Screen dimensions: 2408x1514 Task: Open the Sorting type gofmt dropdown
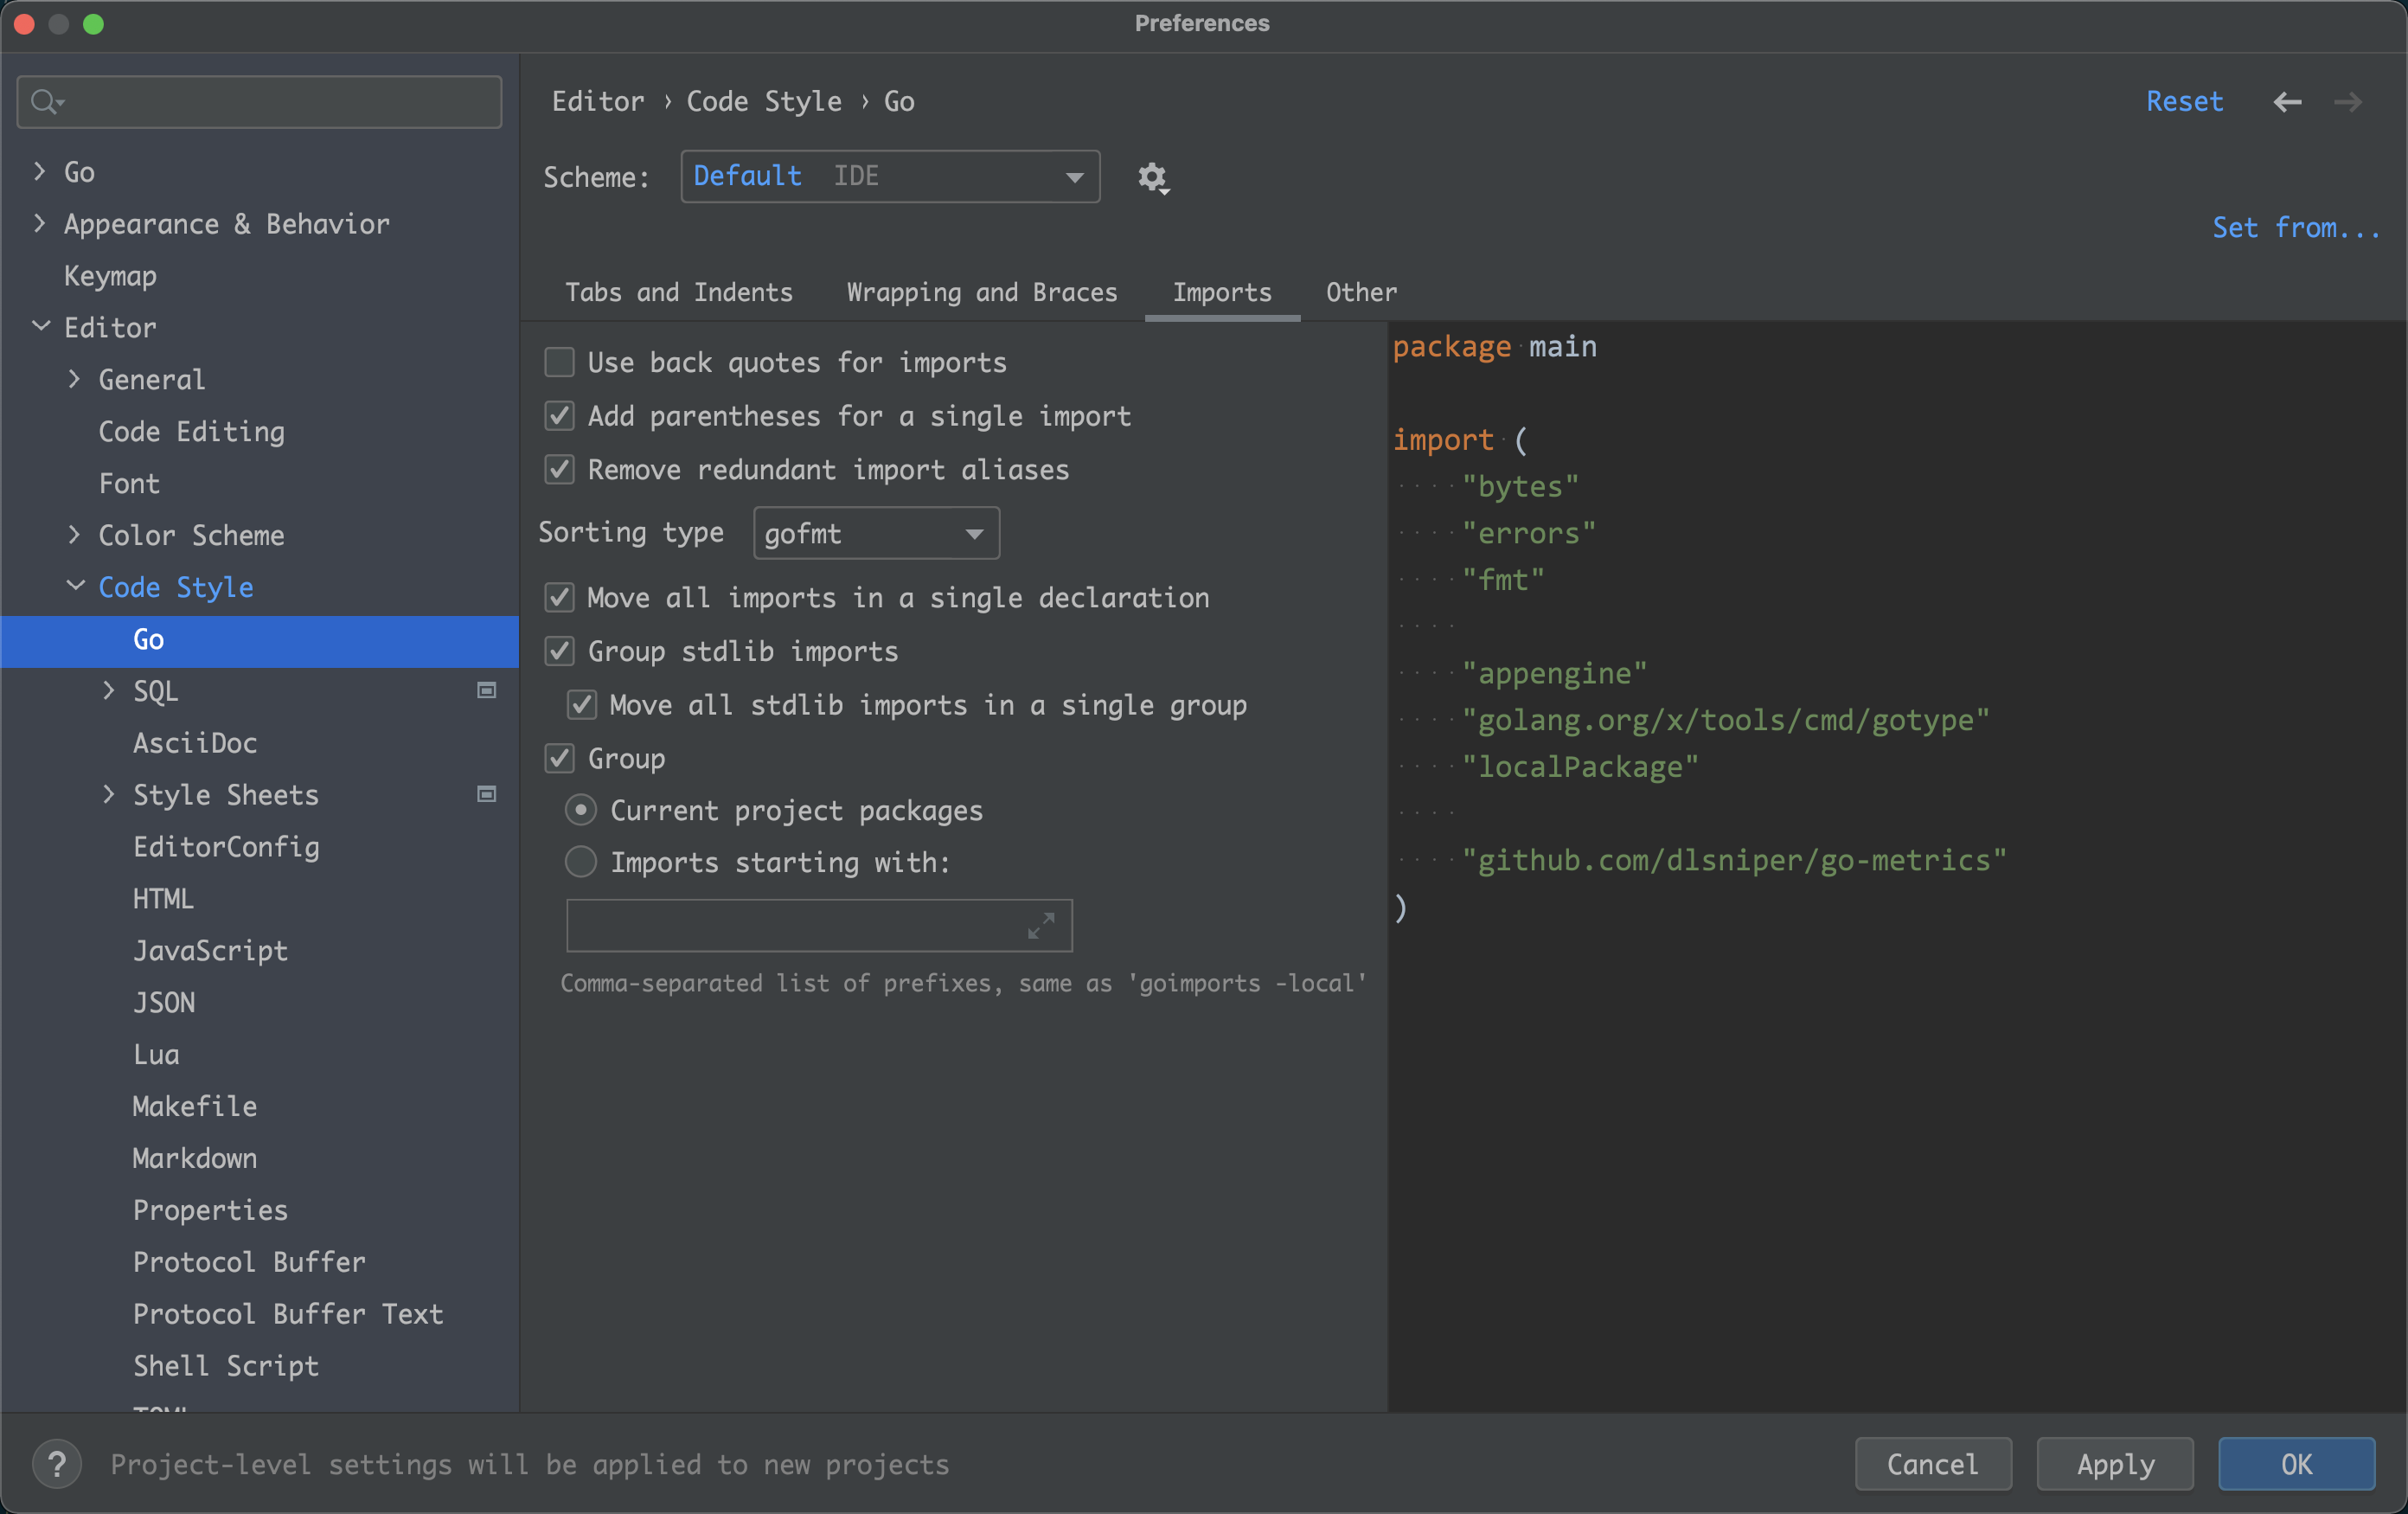pyautogui.click(x=876, y=533)
